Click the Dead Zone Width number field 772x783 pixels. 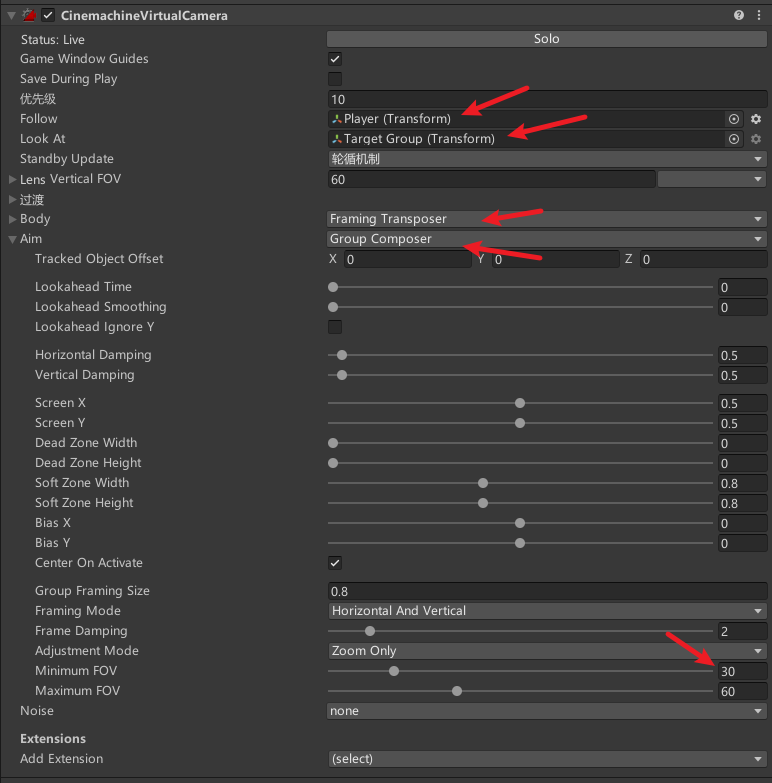click(x=743, y=443)
